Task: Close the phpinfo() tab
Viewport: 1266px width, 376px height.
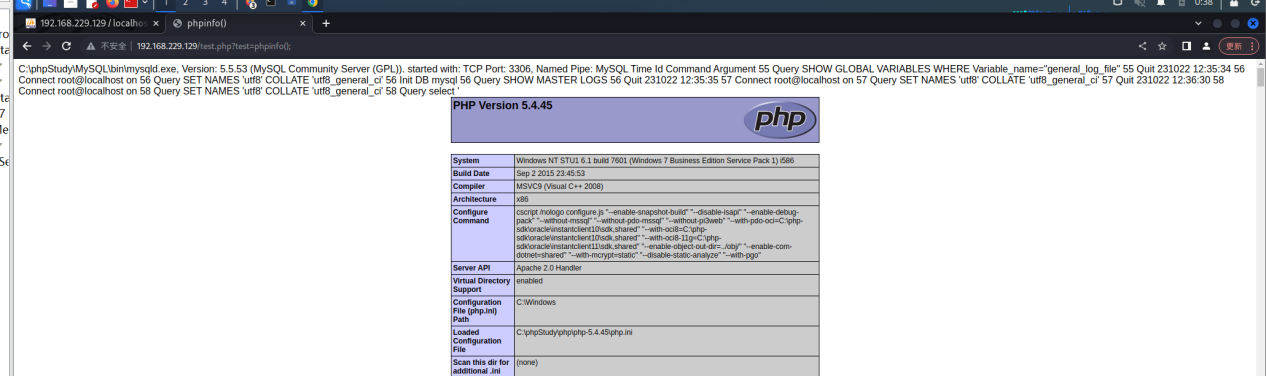Action: tap(302, 23)
